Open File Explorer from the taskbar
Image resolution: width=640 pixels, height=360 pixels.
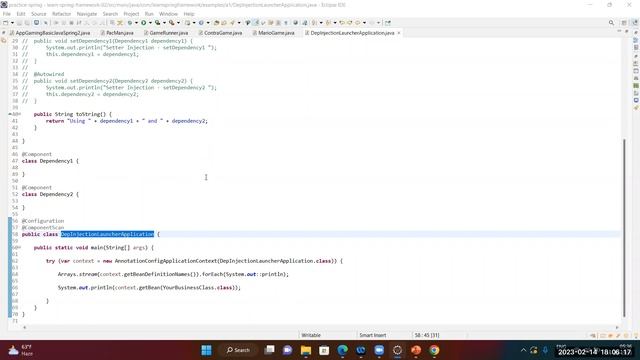pos(306,350)
